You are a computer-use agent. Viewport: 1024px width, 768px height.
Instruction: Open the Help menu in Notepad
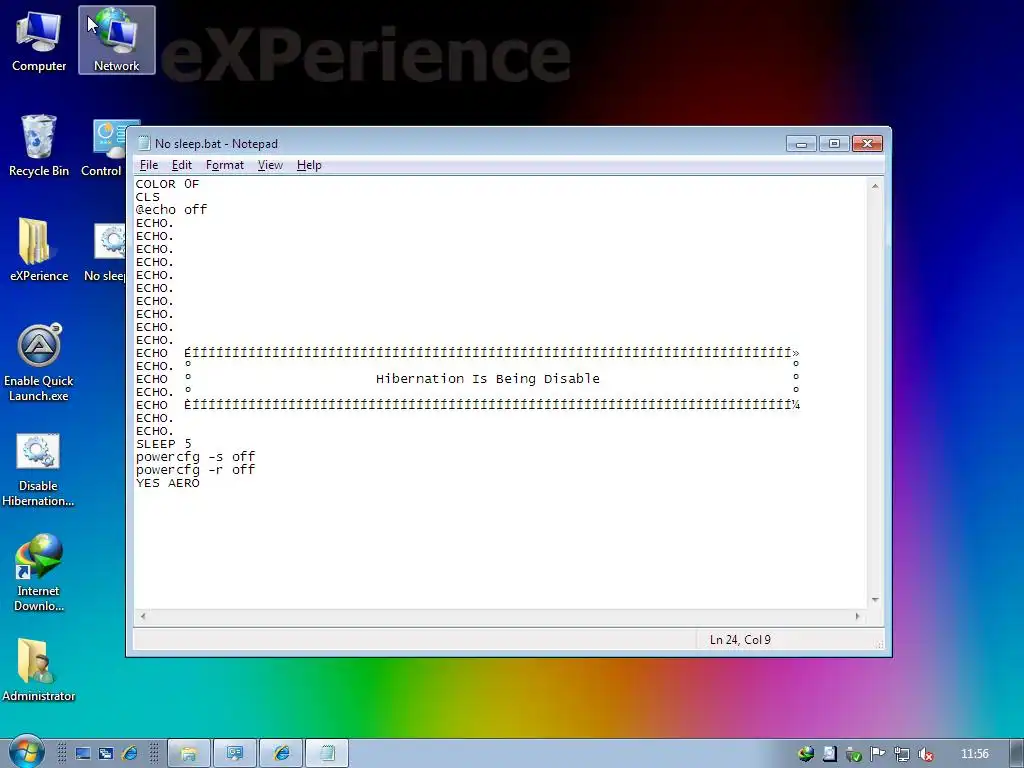click(309, 165)
